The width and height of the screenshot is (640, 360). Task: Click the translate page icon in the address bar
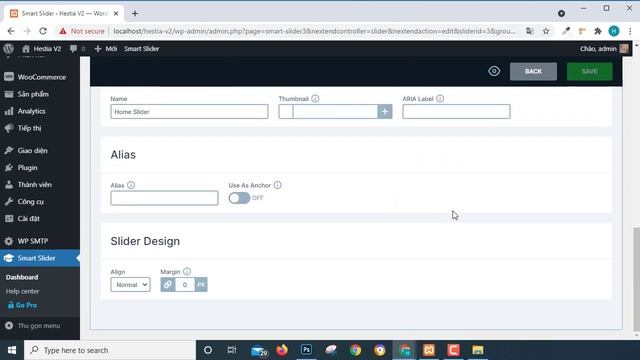(530, 31)
